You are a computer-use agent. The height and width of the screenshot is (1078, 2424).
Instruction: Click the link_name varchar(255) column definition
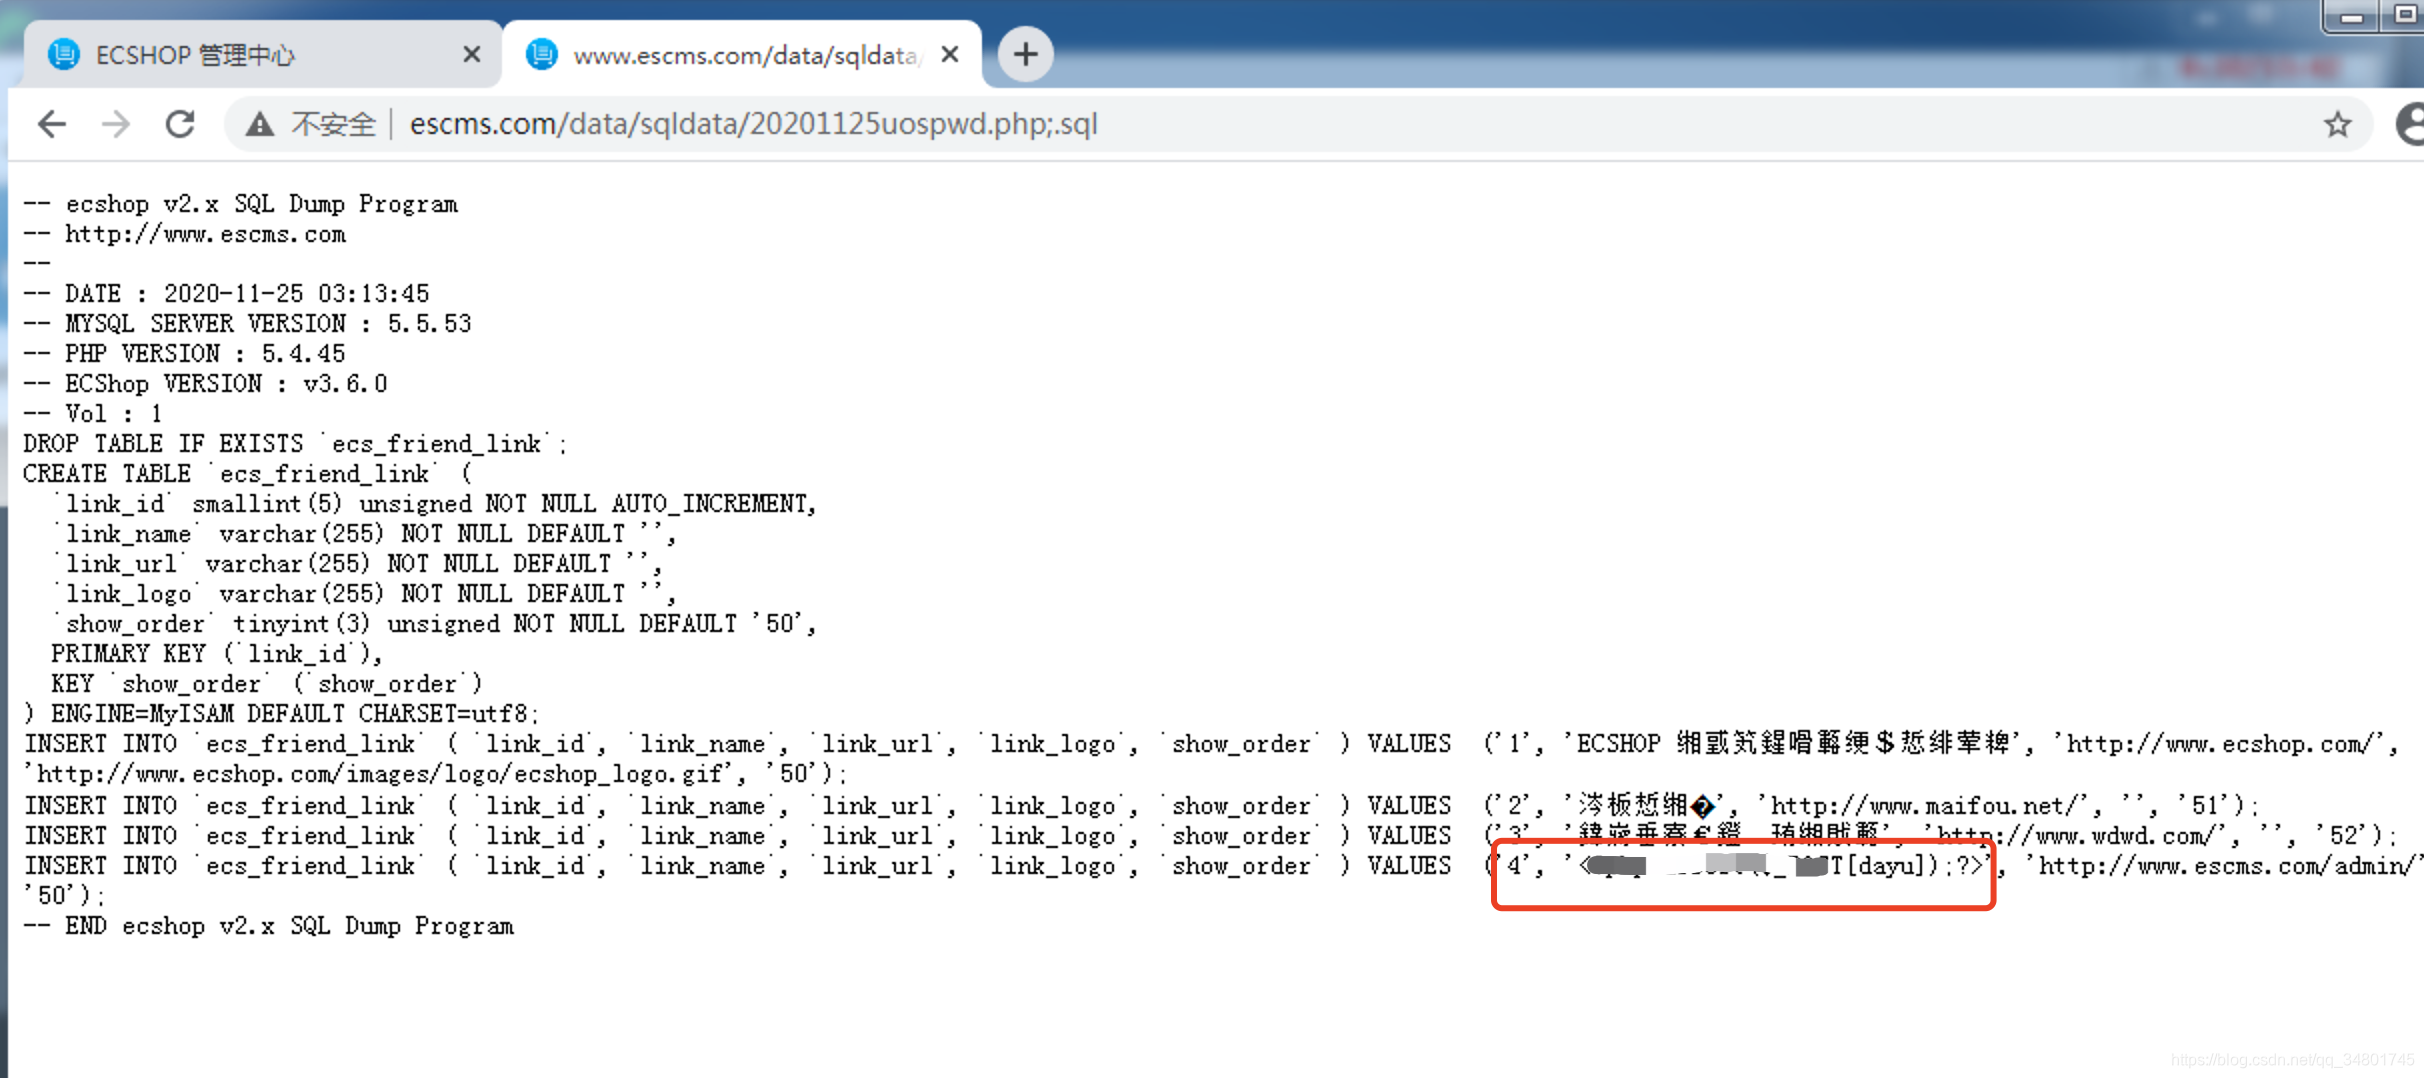pyautogui.click(x=365, y=534)
